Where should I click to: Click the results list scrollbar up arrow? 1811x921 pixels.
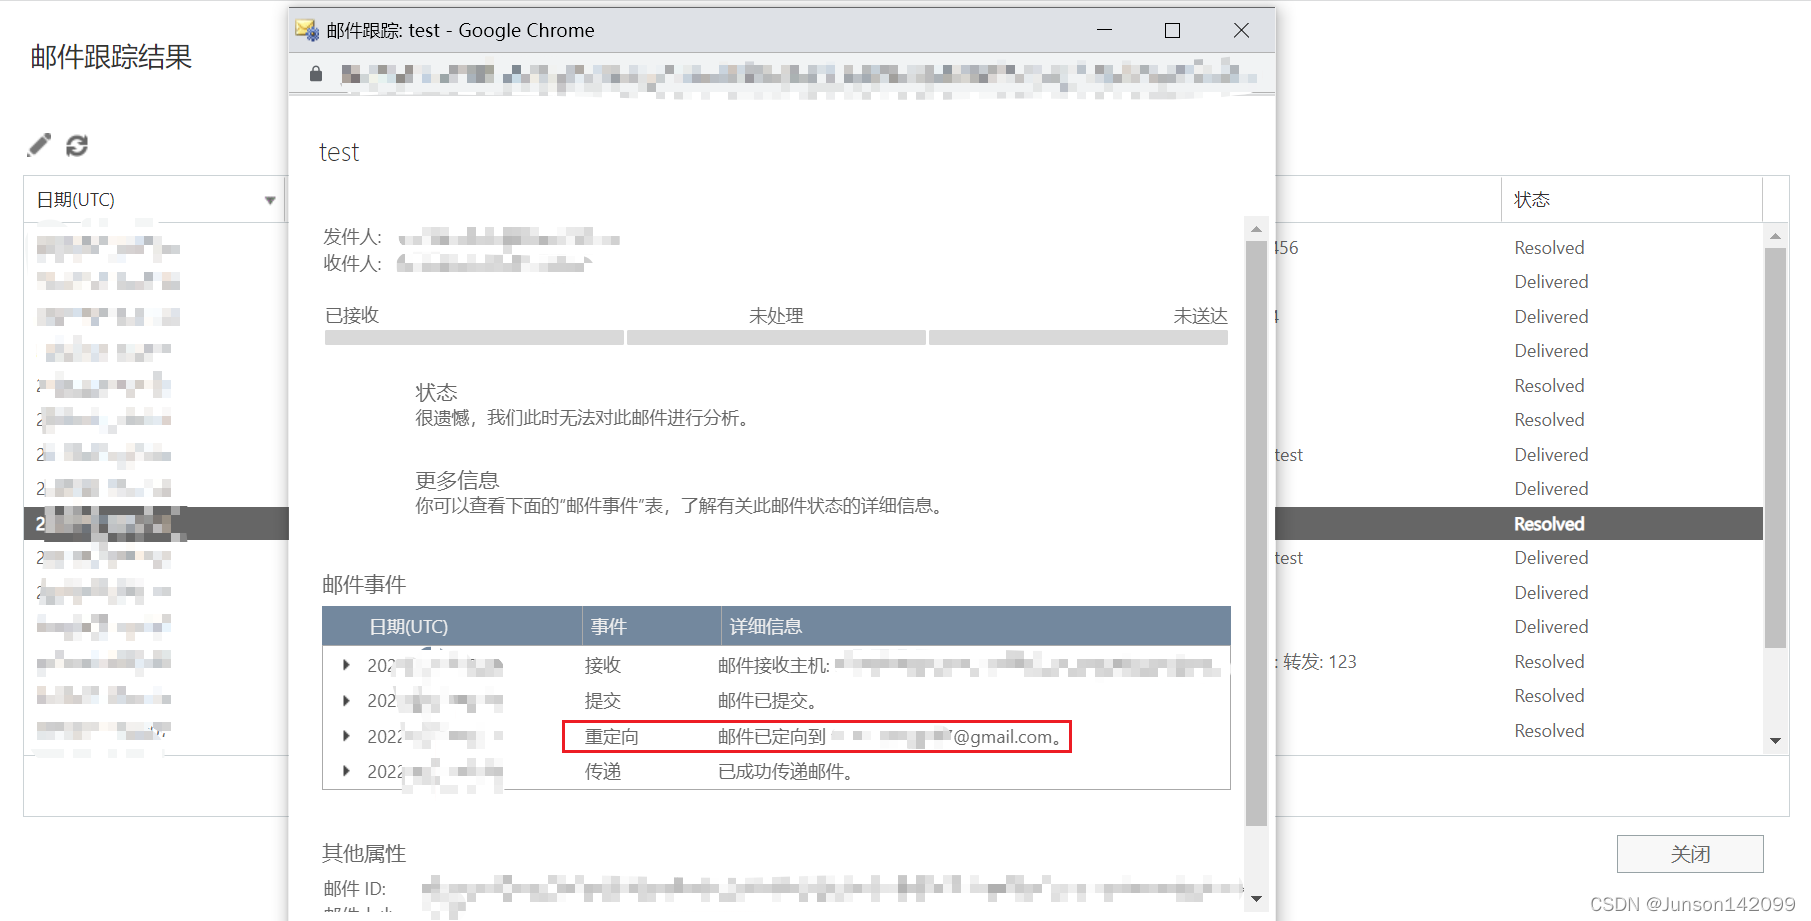[1775, 237]
